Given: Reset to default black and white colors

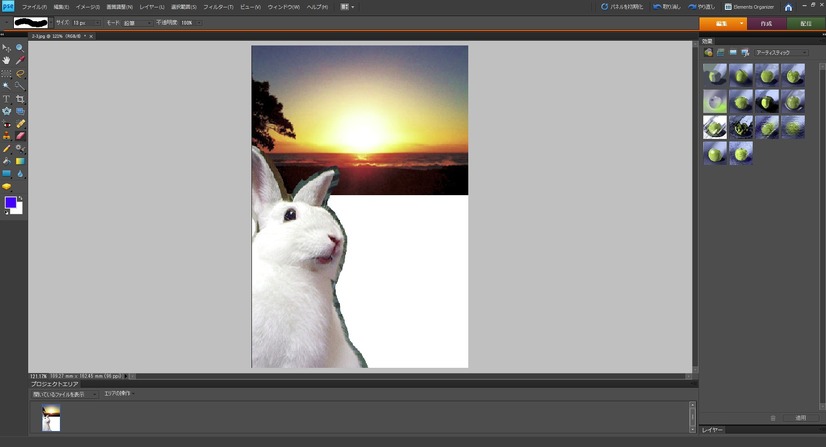Looking at the screenshot, I should click(x=6, y=212).
